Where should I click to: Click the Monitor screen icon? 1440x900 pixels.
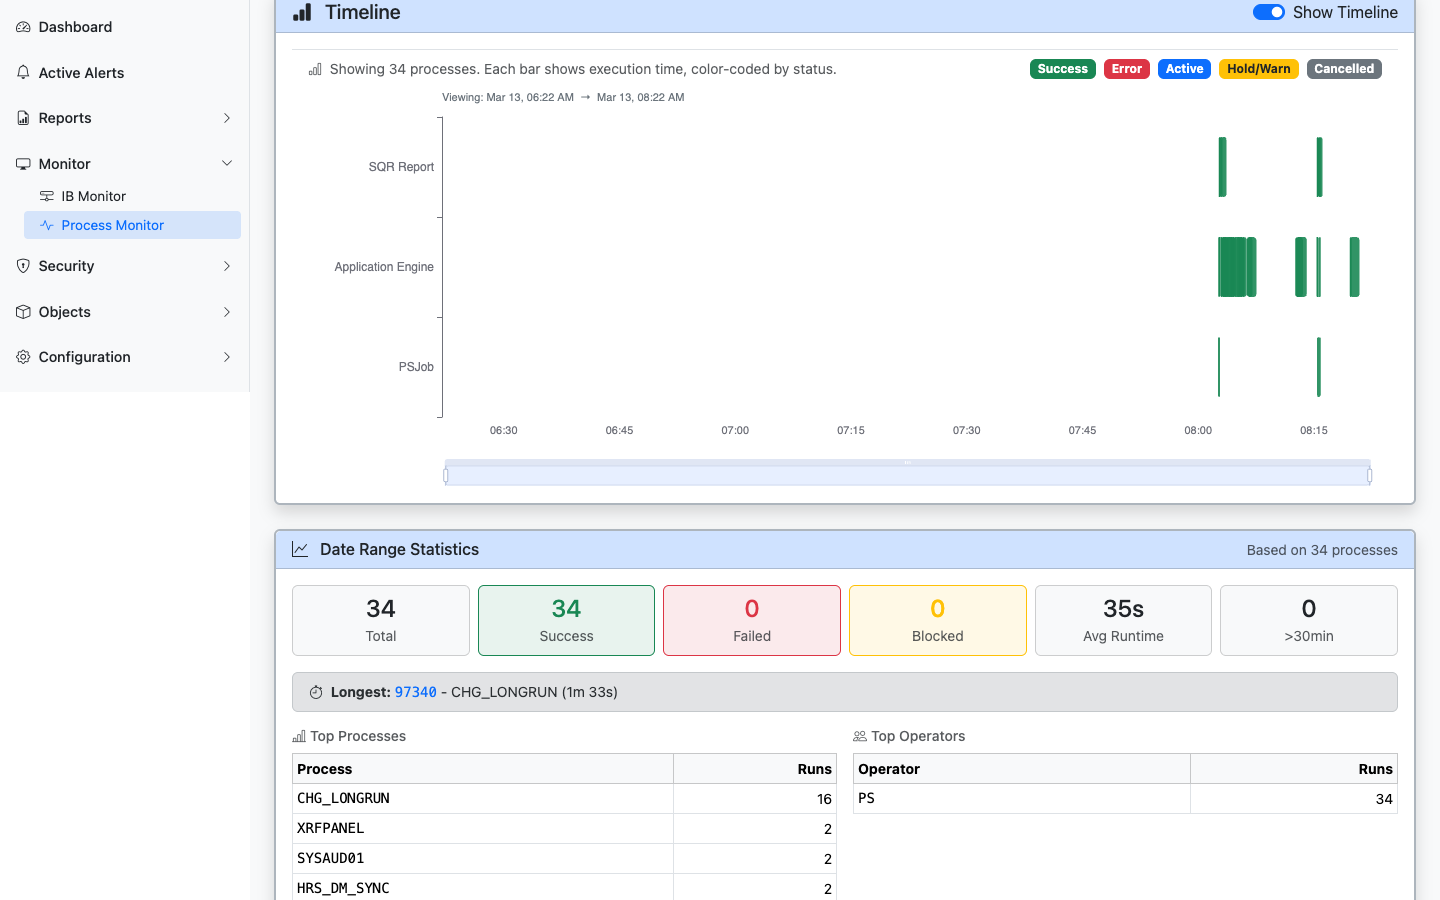pyautogui.click(x=23, y=164)
